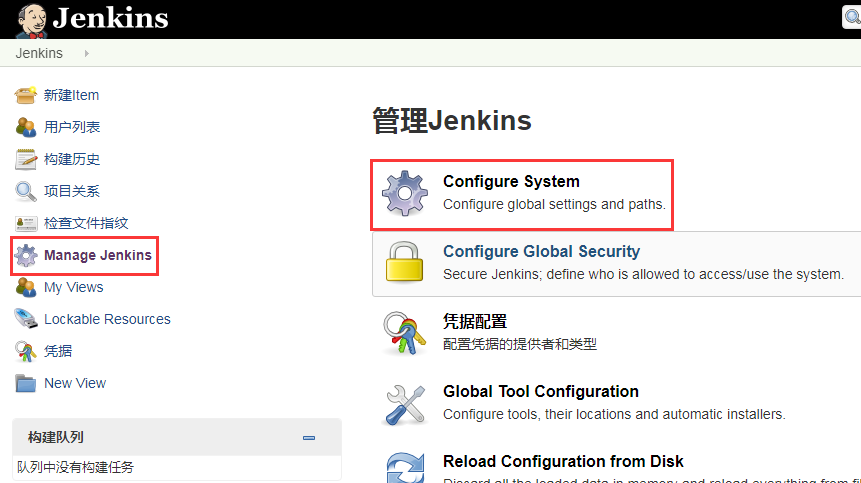Click the 凭据配置 keys icon
The width and height of the screenshot is (861, 483).
coord(405,333)
